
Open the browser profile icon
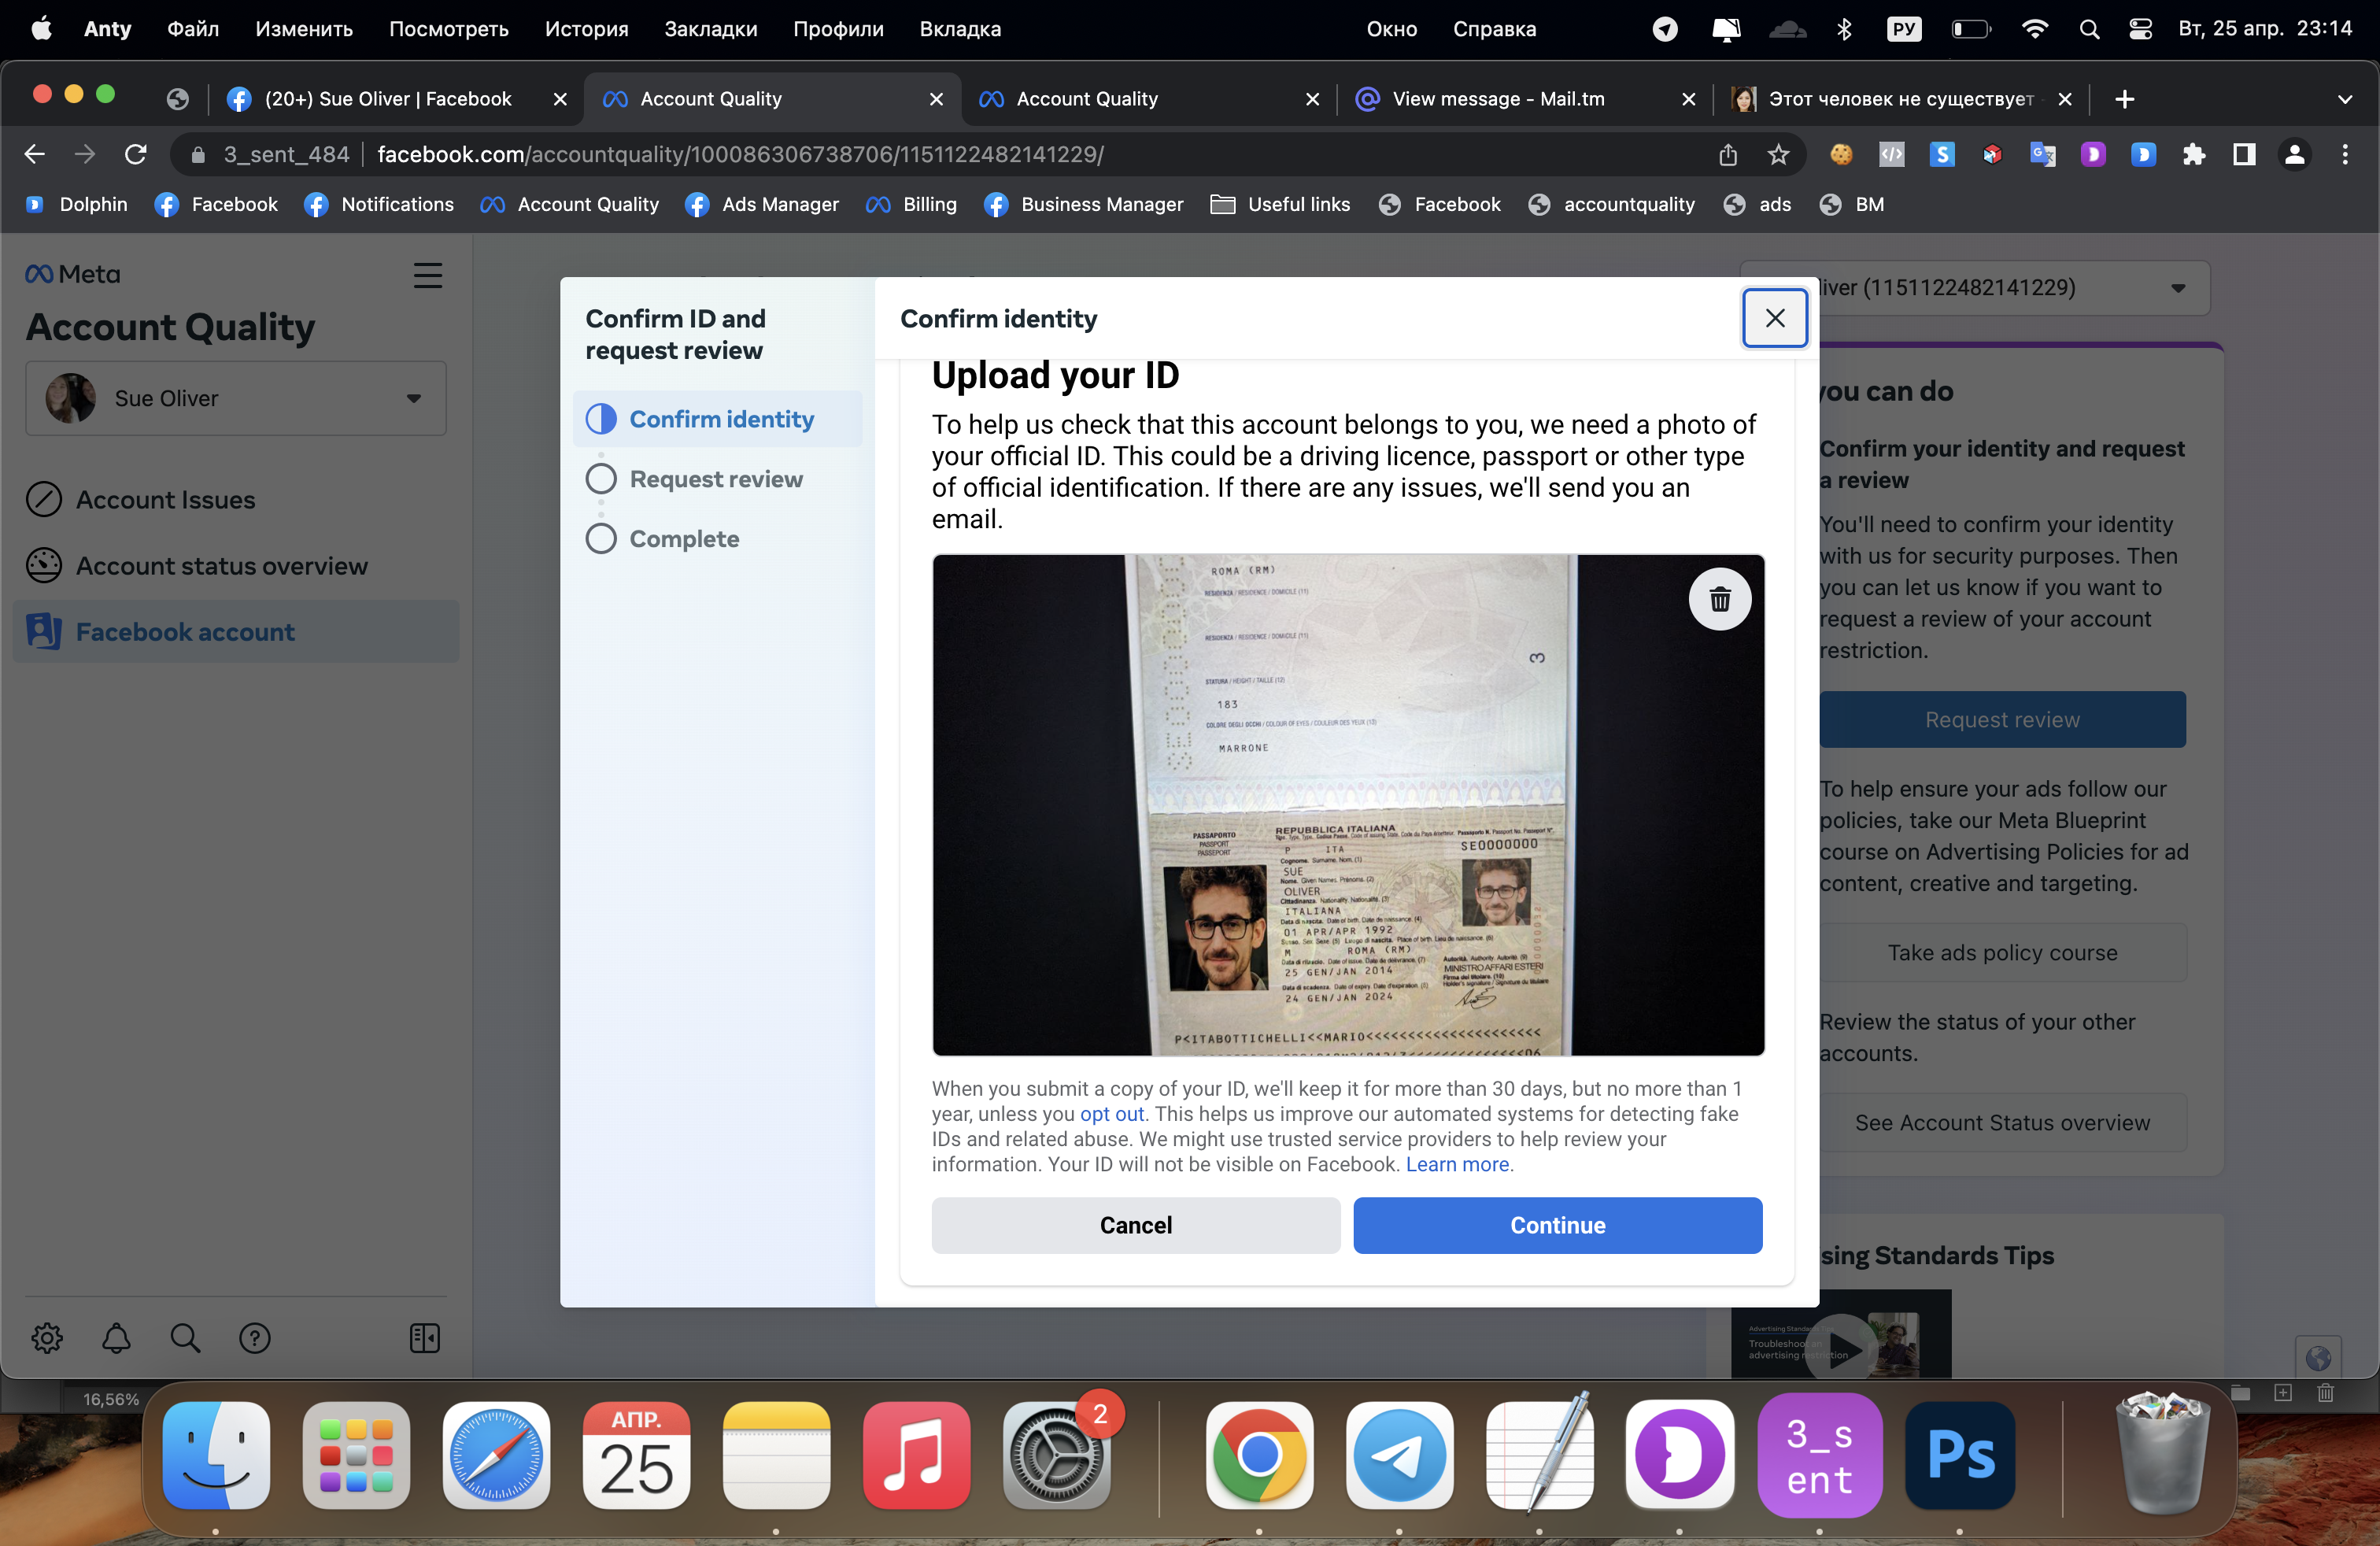click(2294, 154)
